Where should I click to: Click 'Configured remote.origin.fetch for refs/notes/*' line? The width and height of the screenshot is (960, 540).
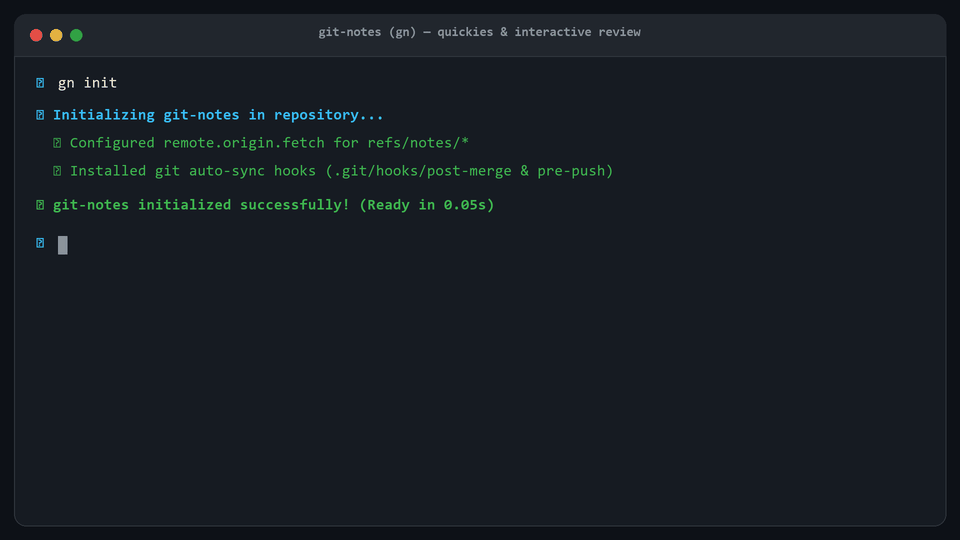point(269,143)
